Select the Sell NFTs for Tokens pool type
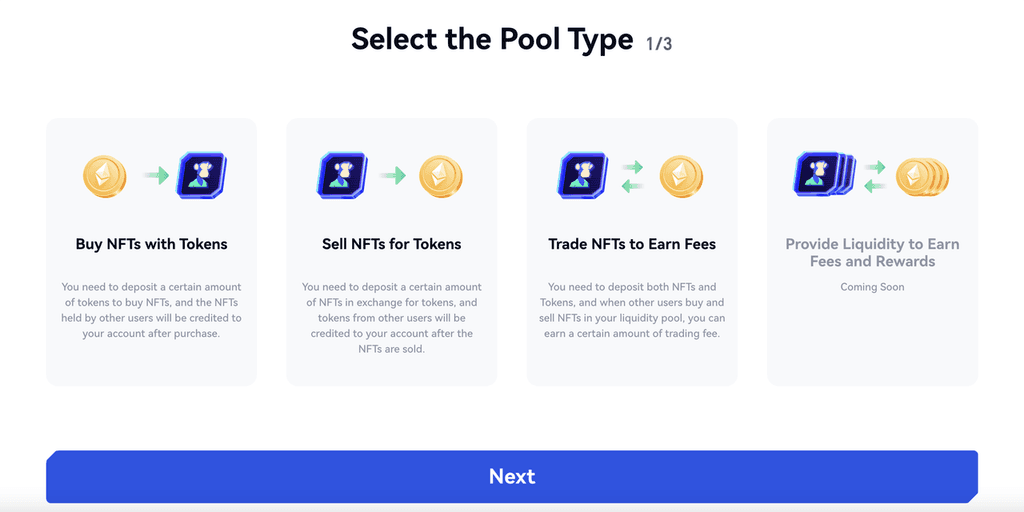This screenshot has width=1024, height=512. point(392,244)
